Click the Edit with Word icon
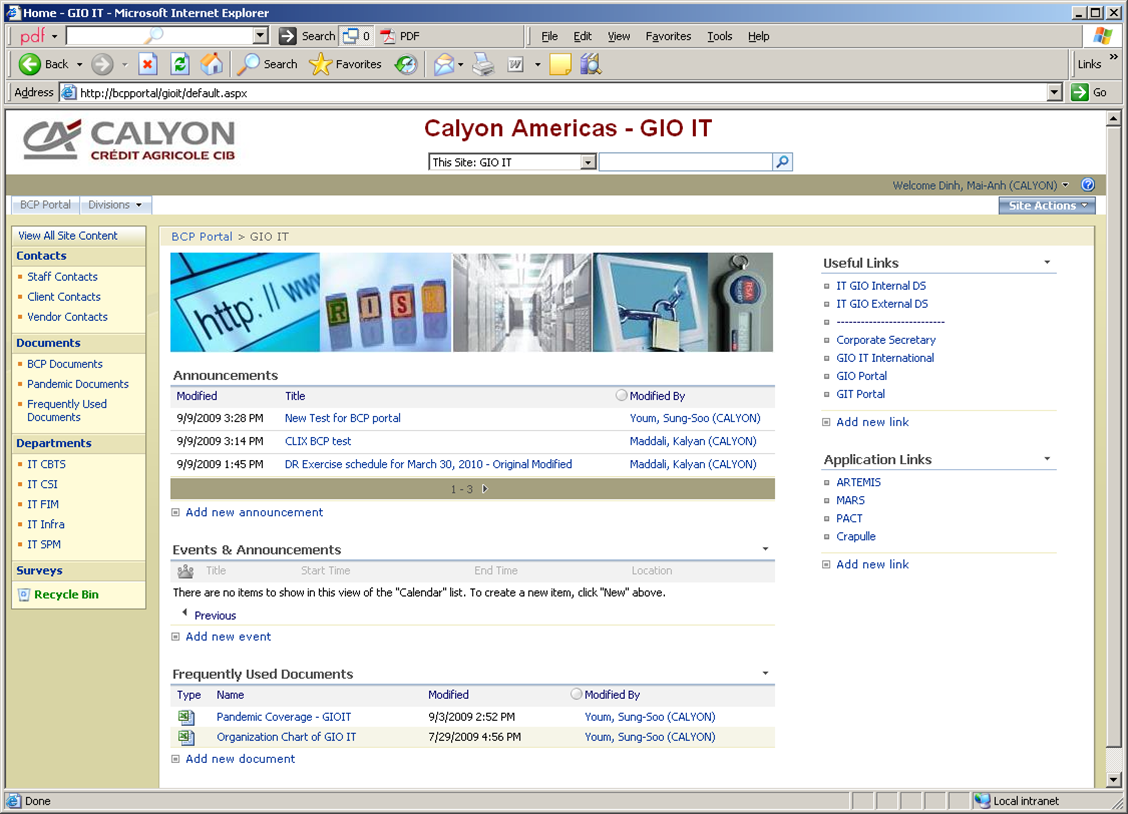Image resolution: width=1128 pixels, height=814 pixels. click(515, 64)
